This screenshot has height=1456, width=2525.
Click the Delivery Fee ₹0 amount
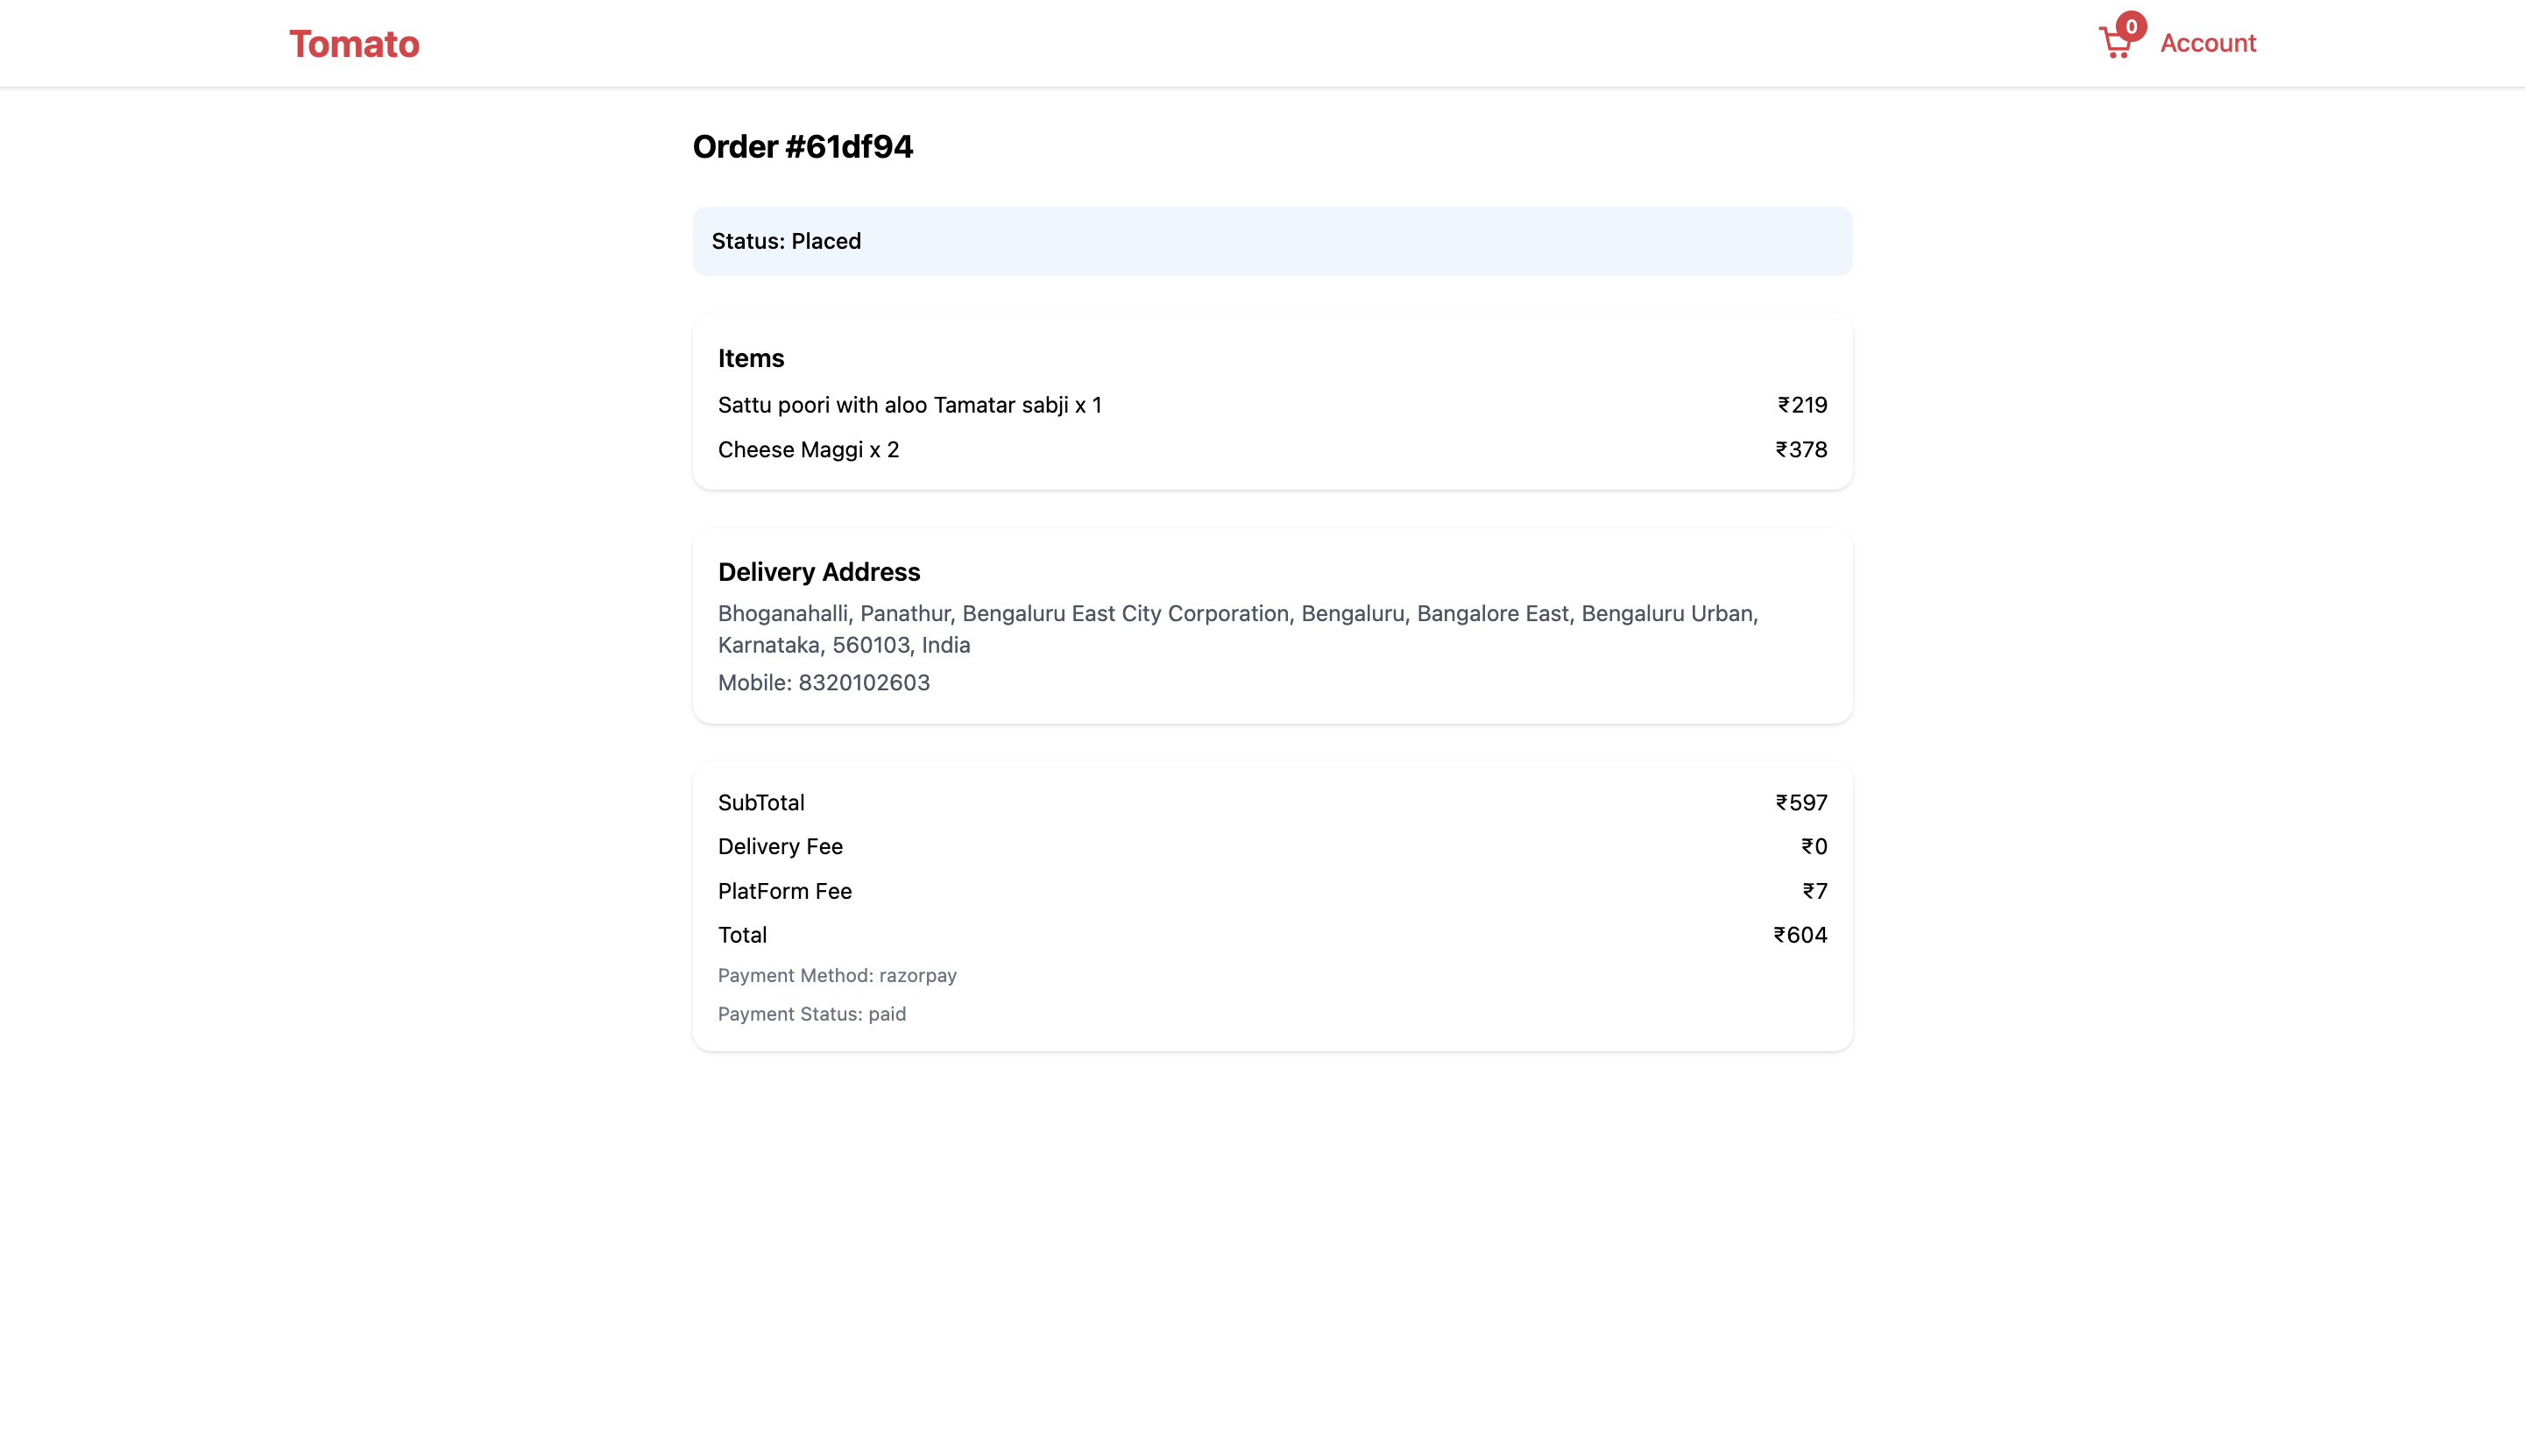1814,847
